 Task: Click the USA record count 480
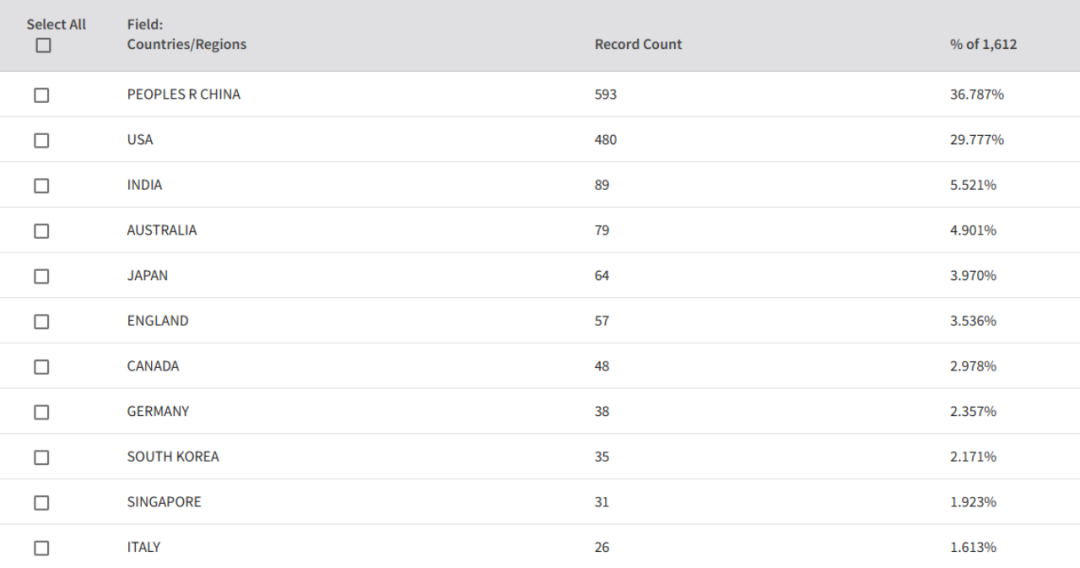click(x=605, y=140)
